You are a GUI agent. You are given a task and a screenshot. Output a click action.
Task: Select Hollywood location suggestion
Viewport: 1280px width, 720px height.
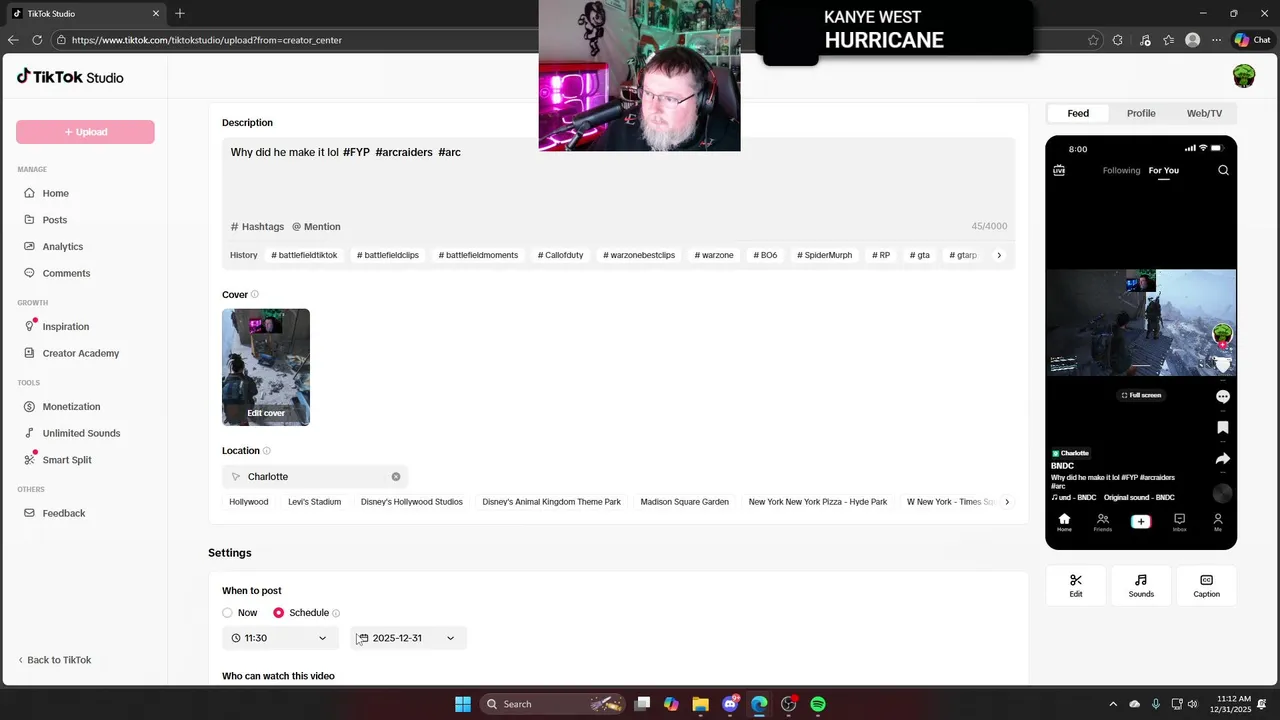pyautogui.click(x=249, y=502)
